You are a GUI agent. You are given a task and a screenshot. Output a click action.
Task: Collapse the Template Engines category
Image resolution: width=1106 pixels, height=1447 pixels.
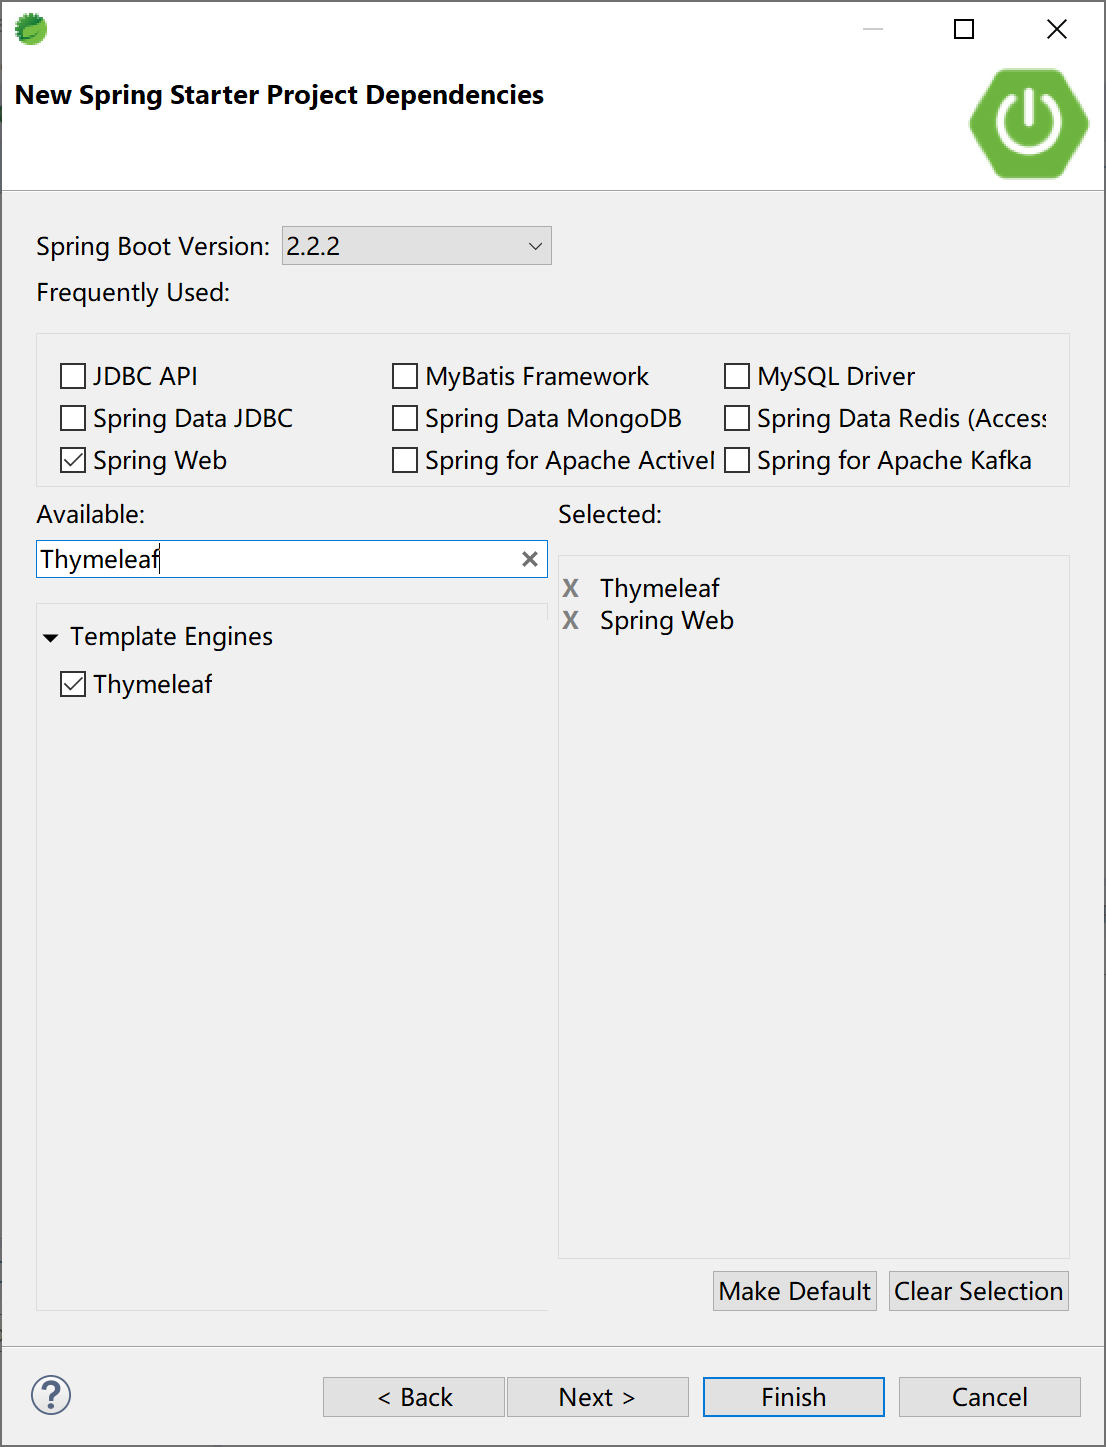tap(51, 637)
